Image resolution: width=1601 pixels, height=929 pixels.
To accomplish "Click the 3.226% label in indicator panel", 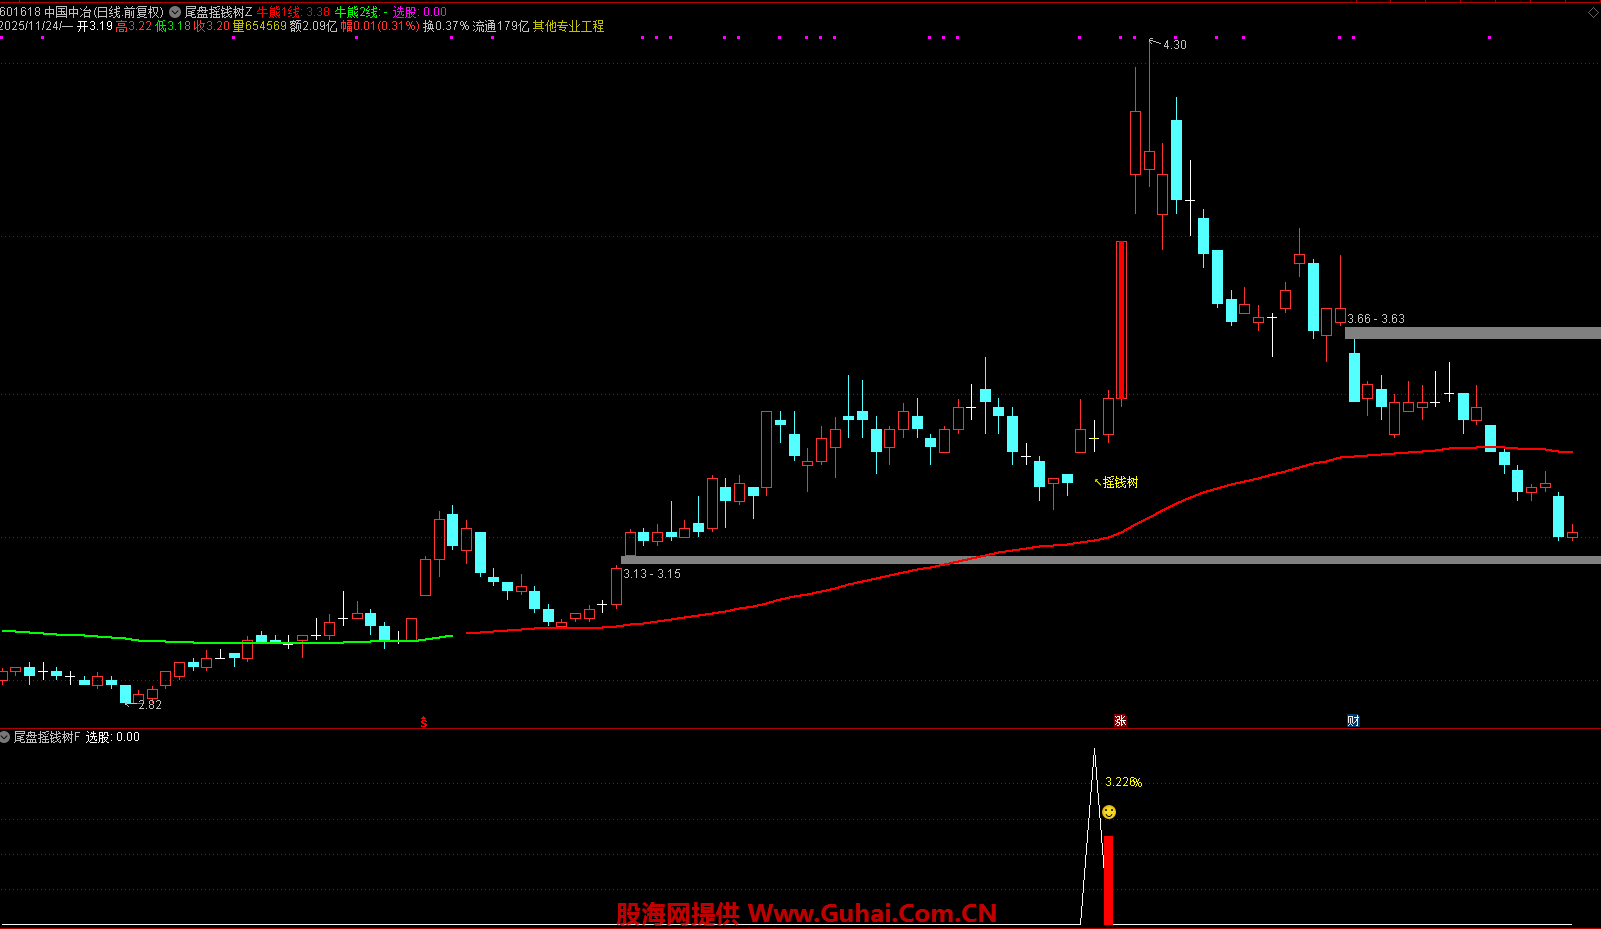I will [x=1123, y=782].
